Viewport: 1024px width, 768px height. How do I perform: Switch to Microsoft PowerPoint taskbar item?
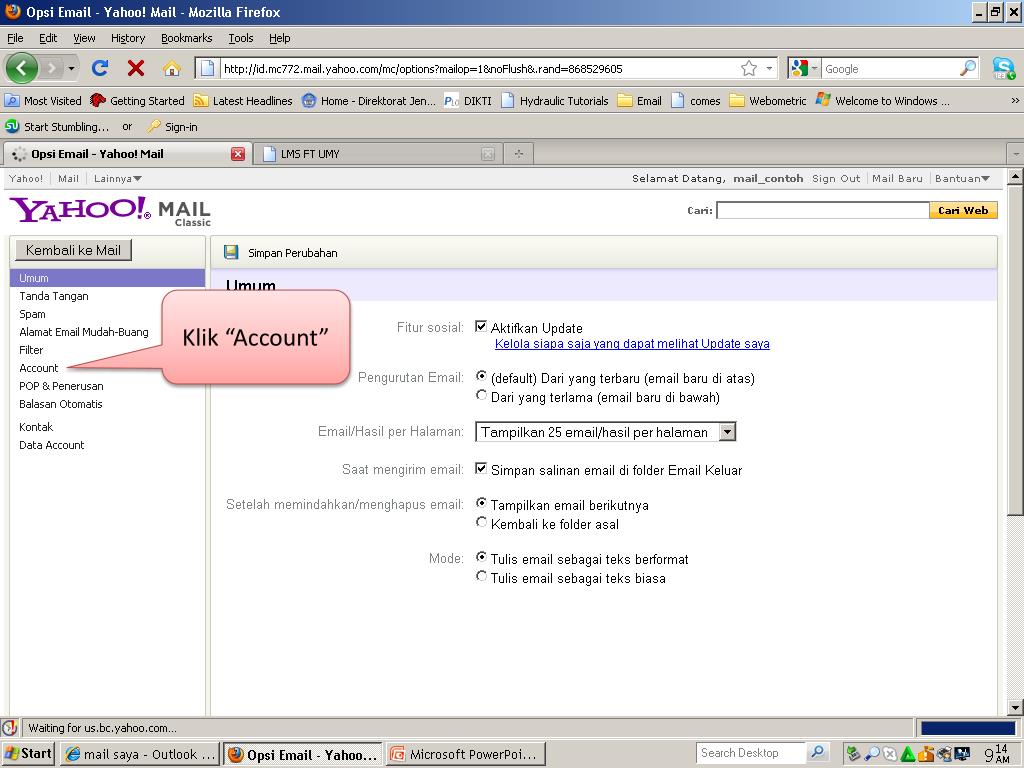(x=466, y=754)
